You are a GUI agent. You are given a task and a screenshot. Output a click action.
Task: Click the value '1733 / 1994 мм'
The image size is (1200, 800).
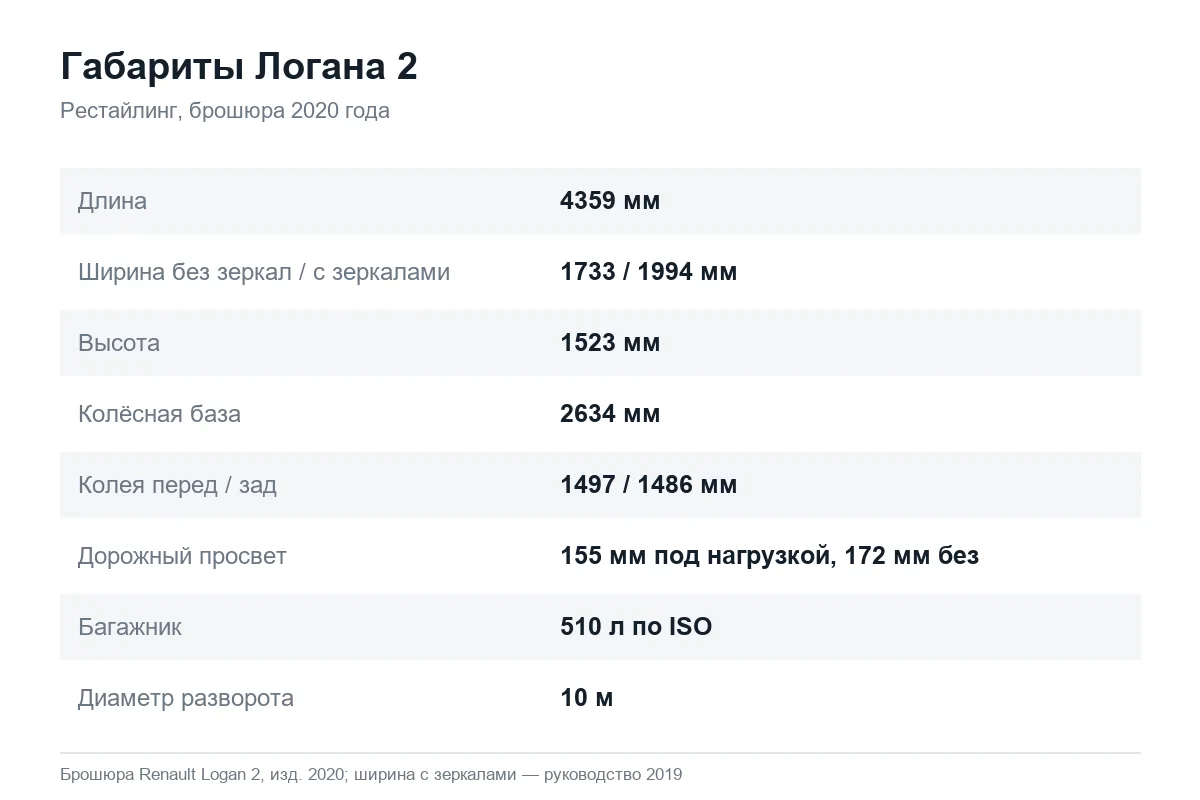coord(649,272)
